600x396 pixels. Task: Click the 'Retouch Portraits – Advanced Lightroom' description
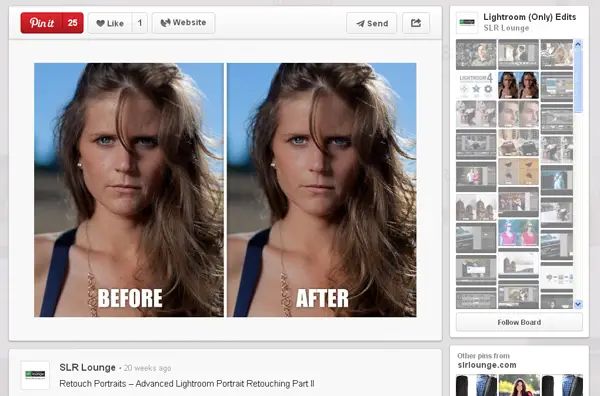187,383
